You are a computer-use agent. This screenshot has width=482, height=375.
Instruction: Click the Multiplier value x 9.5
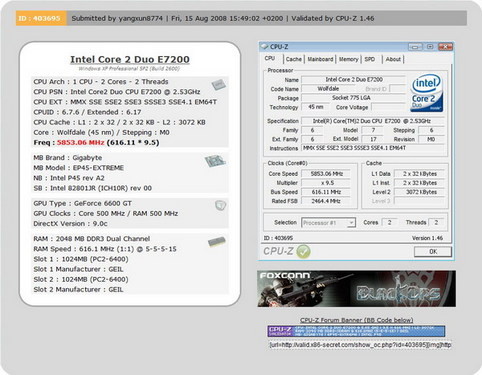[x=326, y=183]
